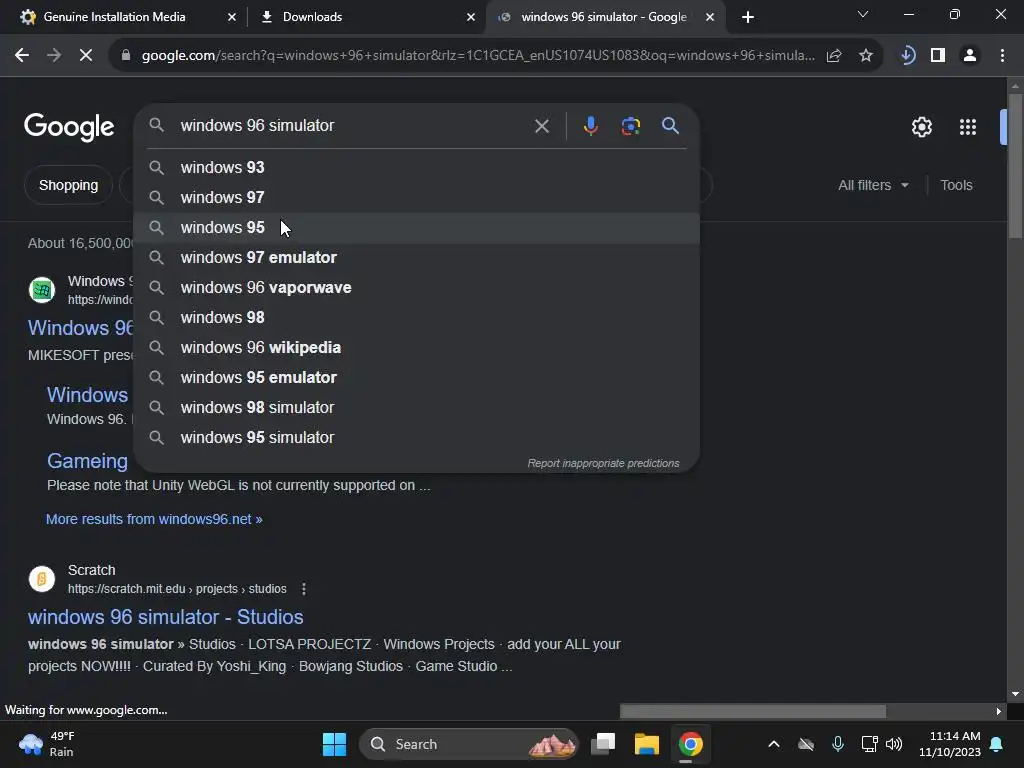Click the browser back arrow
The height and width of the screenshot is (768, 1024).
[x=22, y=56]
